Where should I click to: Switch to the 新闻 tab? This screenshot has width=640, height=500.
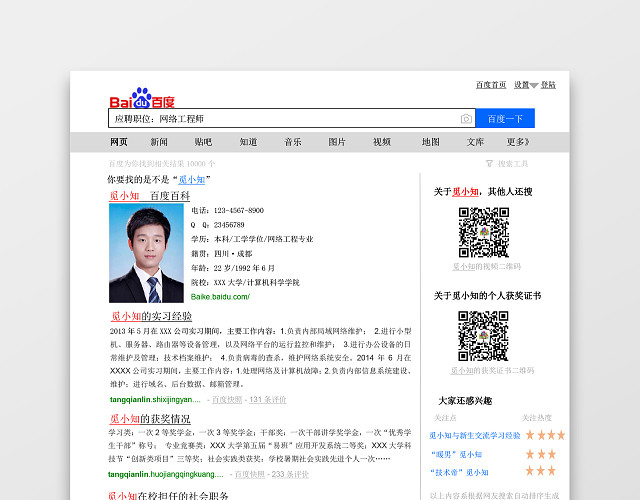pos(159,142)
